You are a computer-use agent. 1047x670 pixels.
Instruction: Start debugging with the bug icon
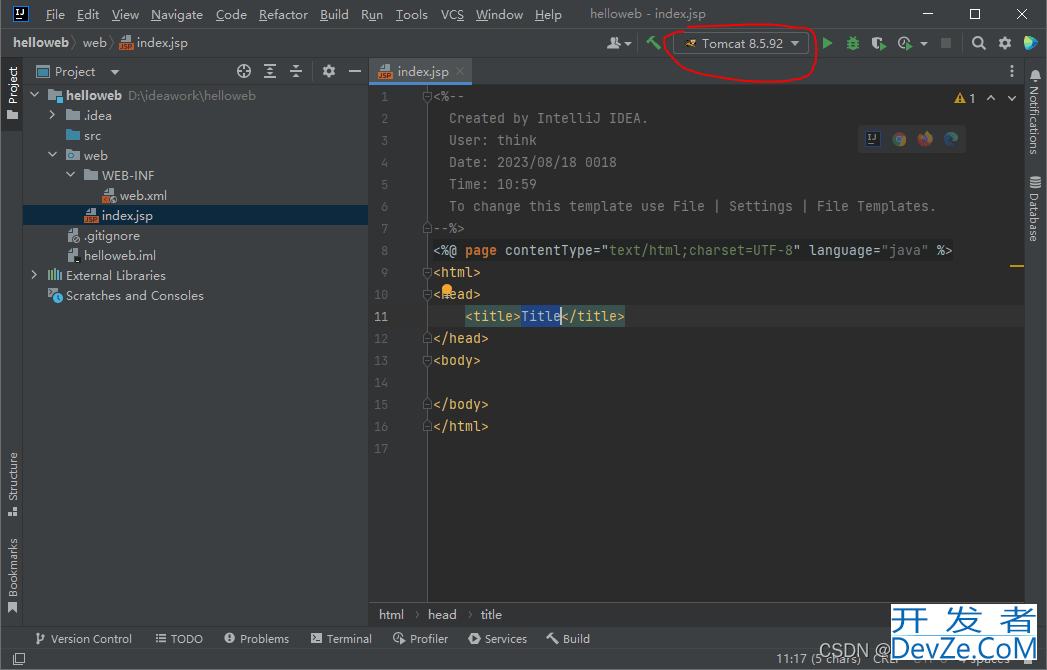[853, 43]
